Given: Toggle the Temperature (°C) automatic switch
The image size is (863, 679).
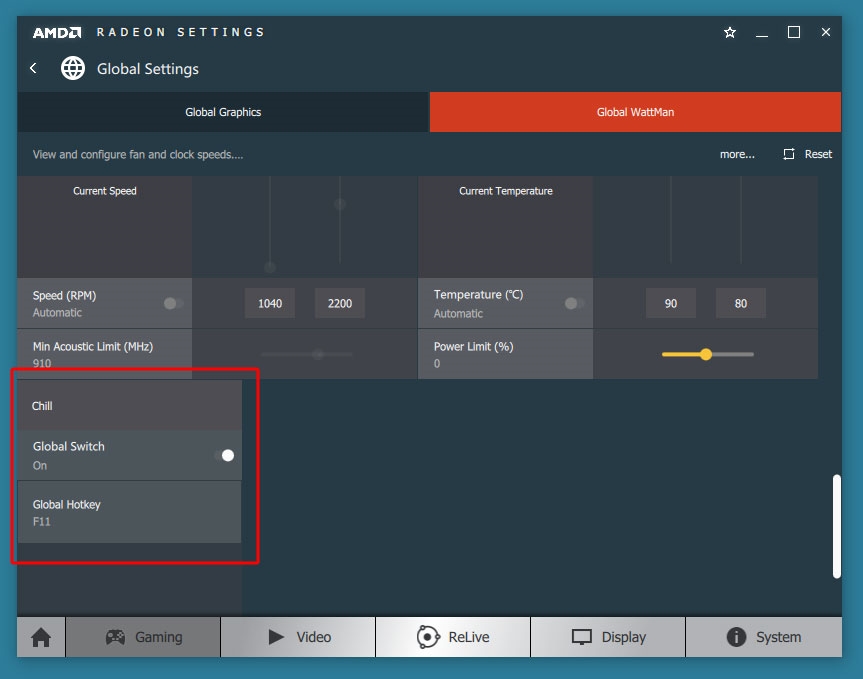Looking at the screenshot, I should coord(574,303).
